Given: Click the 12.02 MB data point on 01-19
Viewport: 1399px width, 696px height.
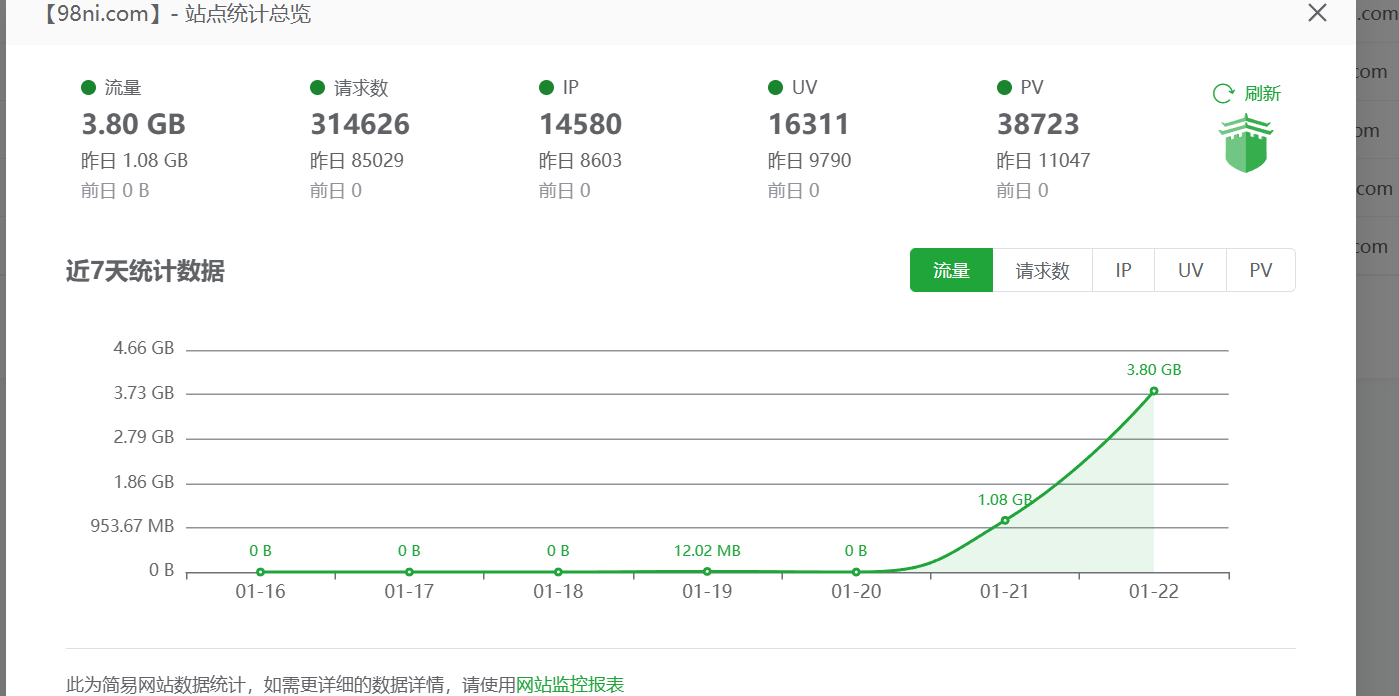Looking at the screenshot, I should [706, 570].
